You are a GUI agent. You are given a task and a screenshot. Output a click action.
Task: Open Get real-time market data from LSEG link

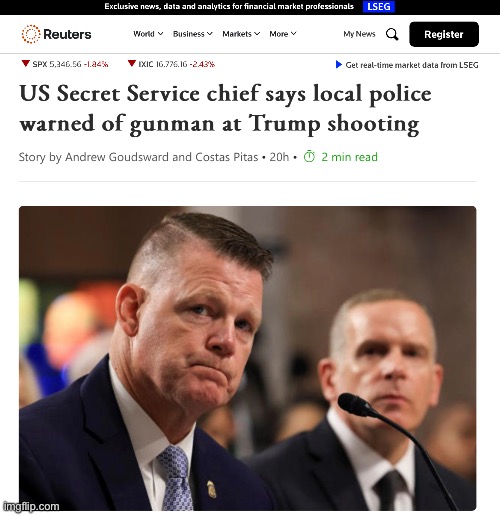pyautogui.click(x=412, y=65)
